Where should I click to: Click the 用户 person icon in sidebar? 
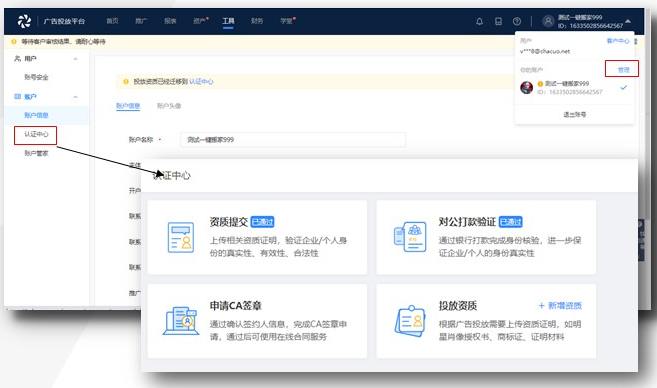coord(17,59)
